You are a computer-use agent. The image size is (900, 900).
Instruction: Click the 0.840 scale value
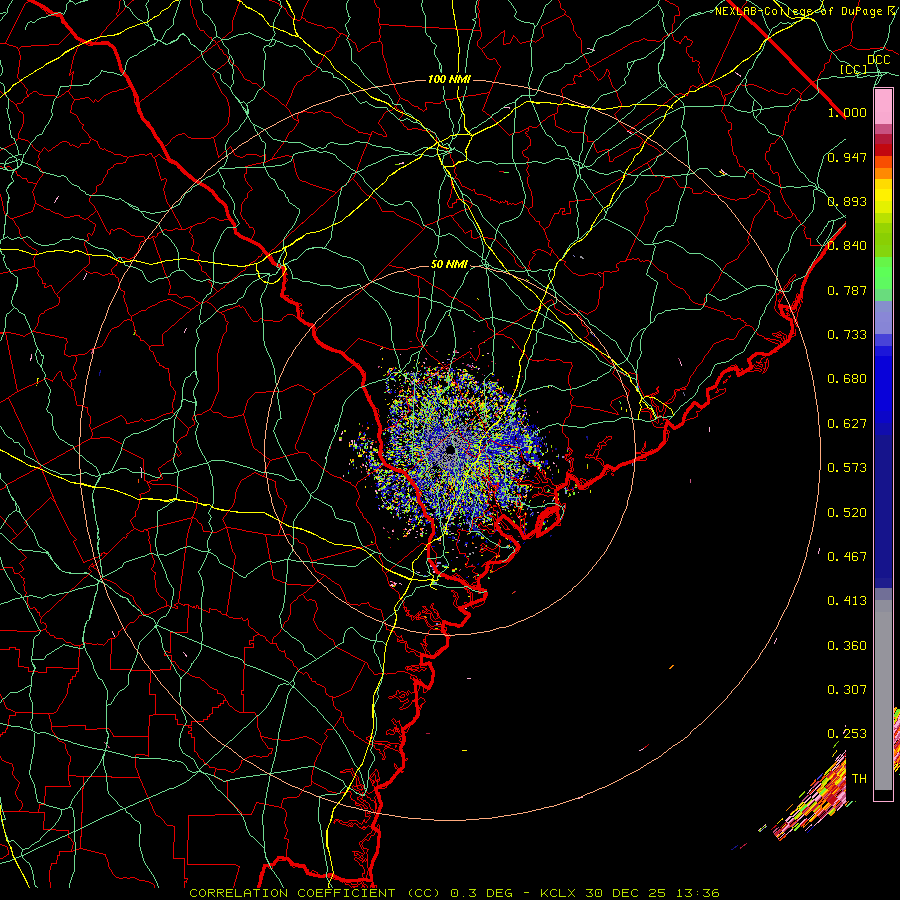point(847,246)
